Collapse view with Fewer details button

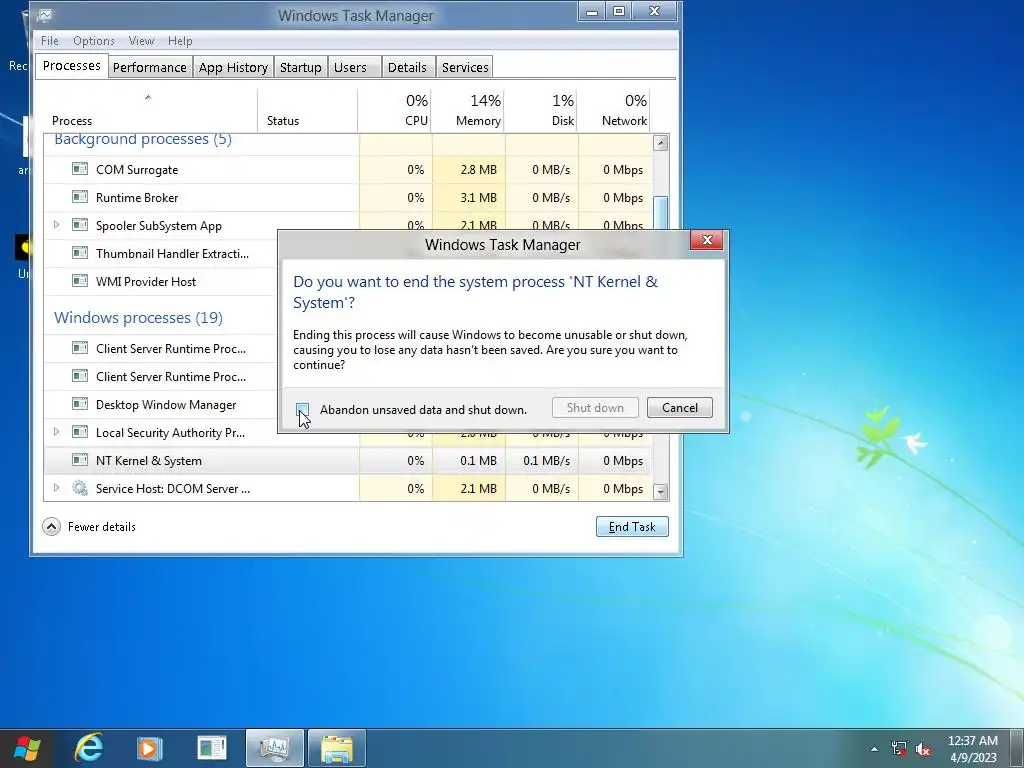[89, 526]
